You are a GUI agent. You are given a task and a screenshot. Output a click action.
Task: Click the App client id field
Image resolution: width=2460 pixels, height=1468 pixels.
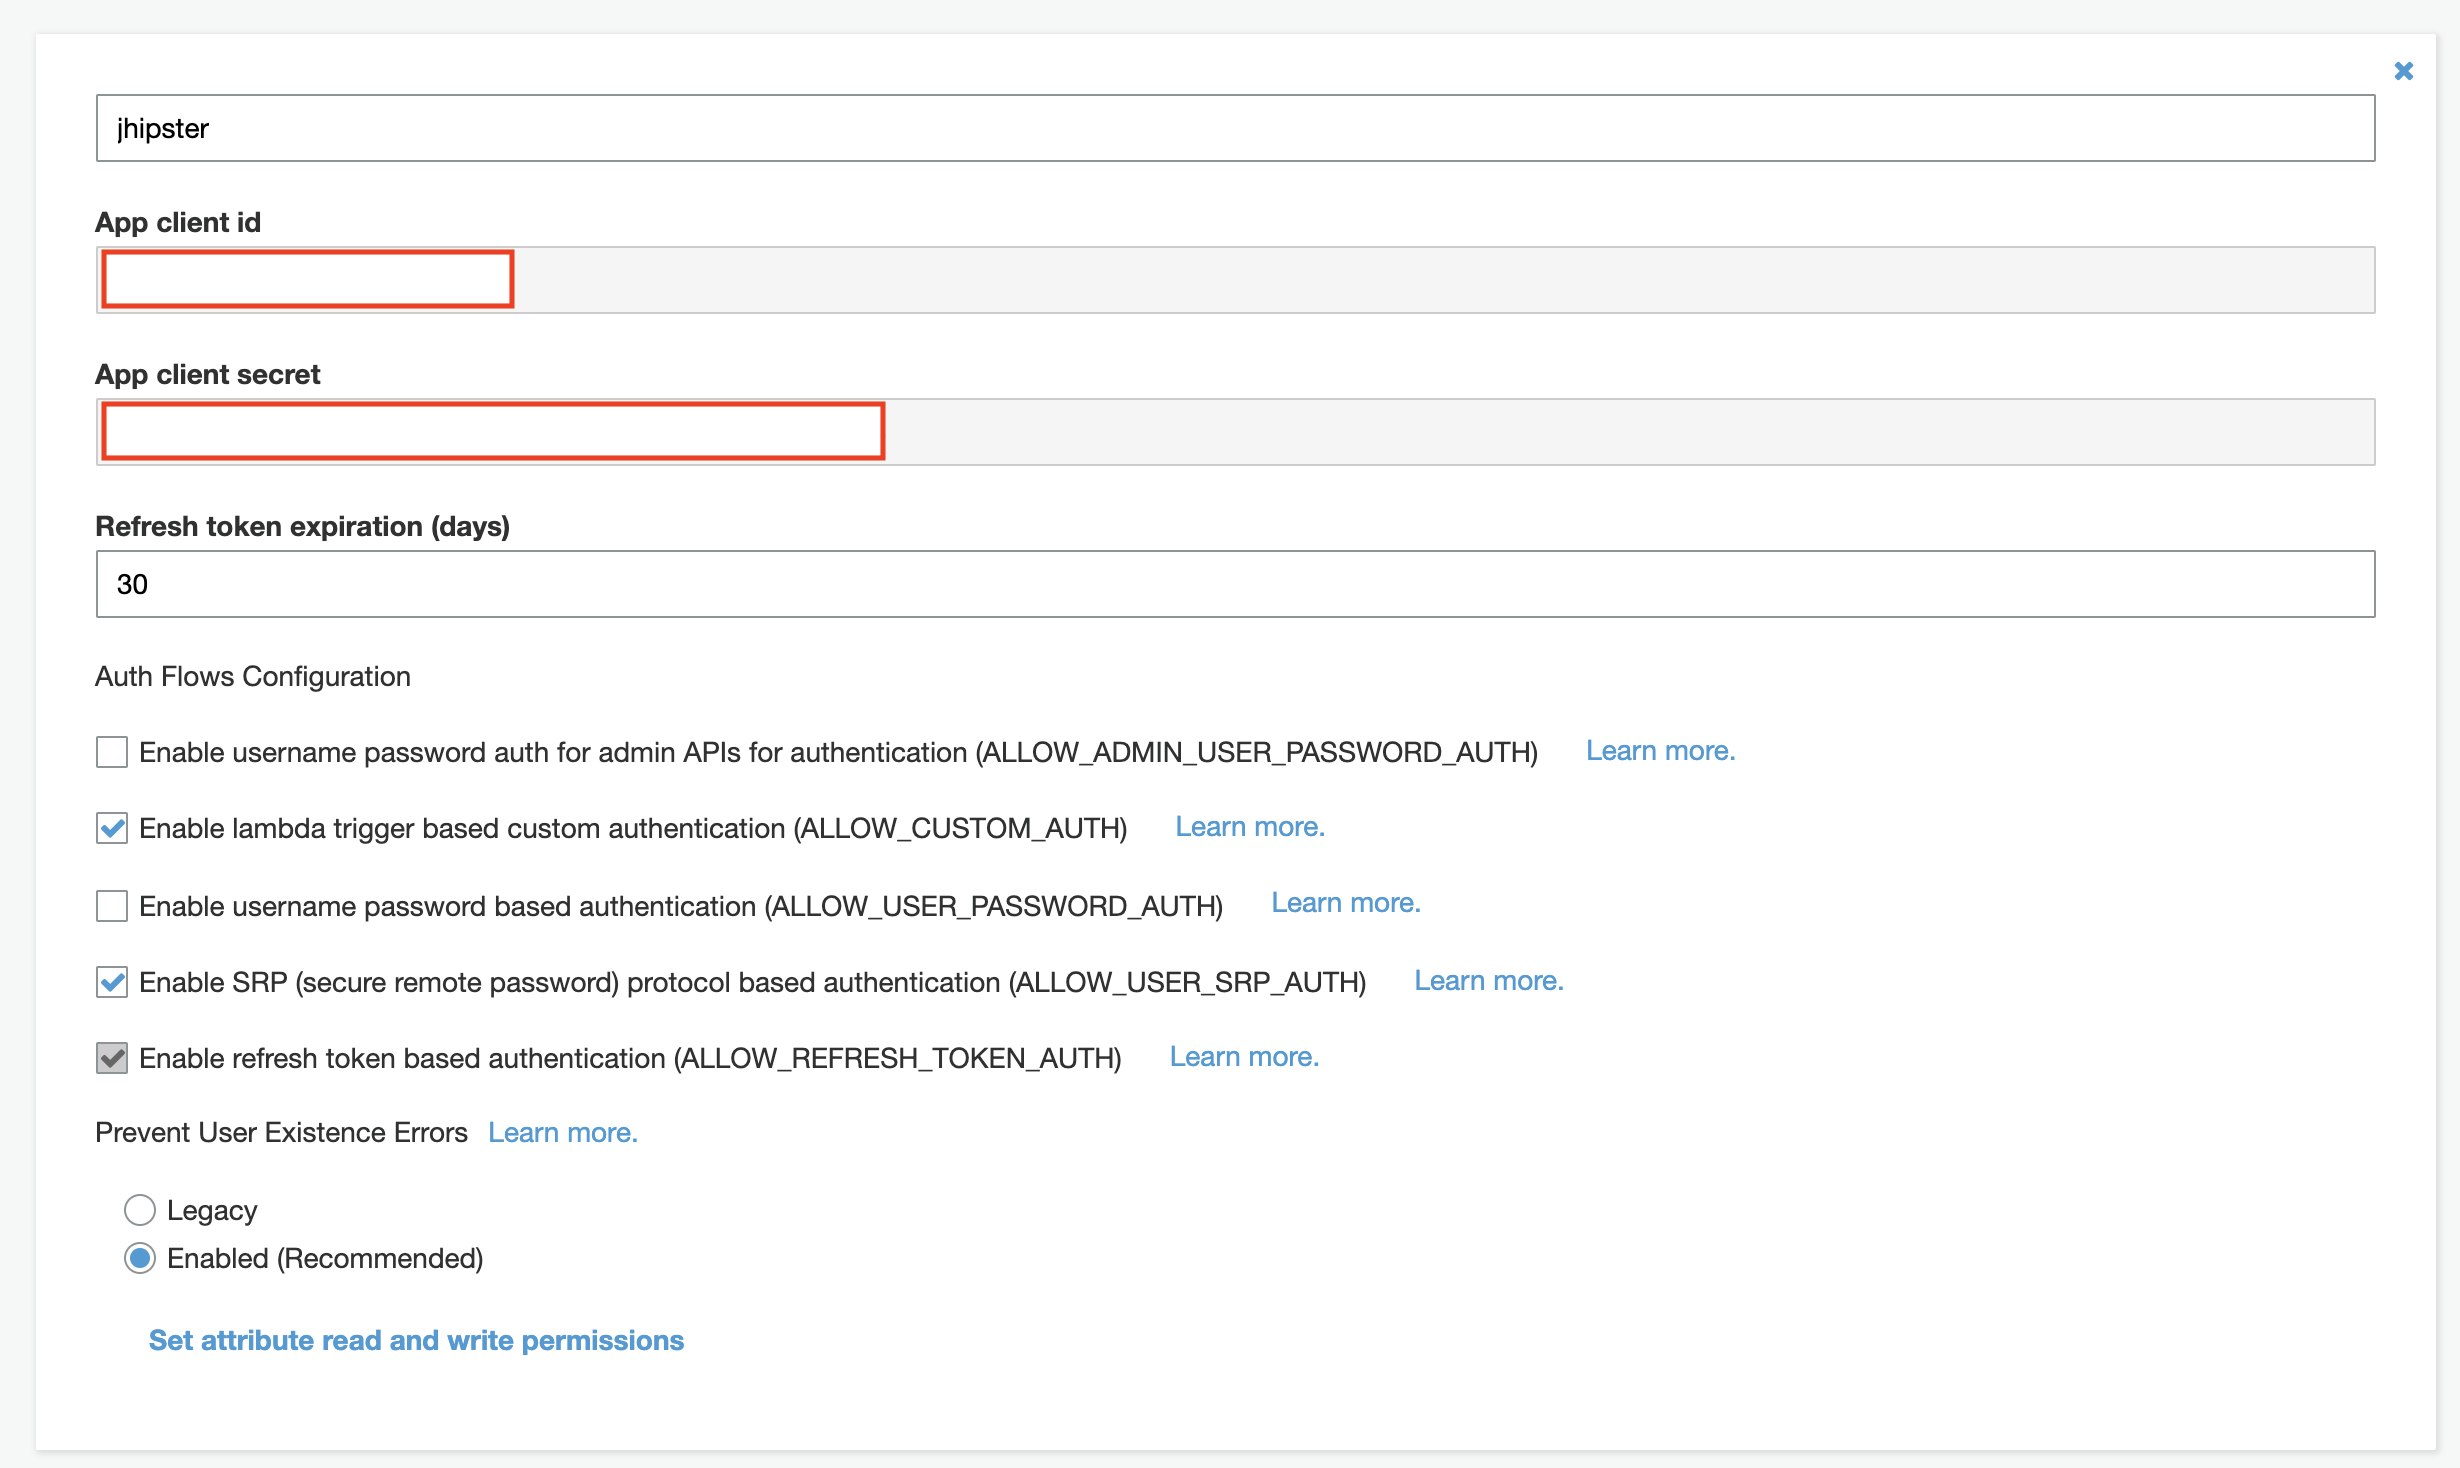1234,280
